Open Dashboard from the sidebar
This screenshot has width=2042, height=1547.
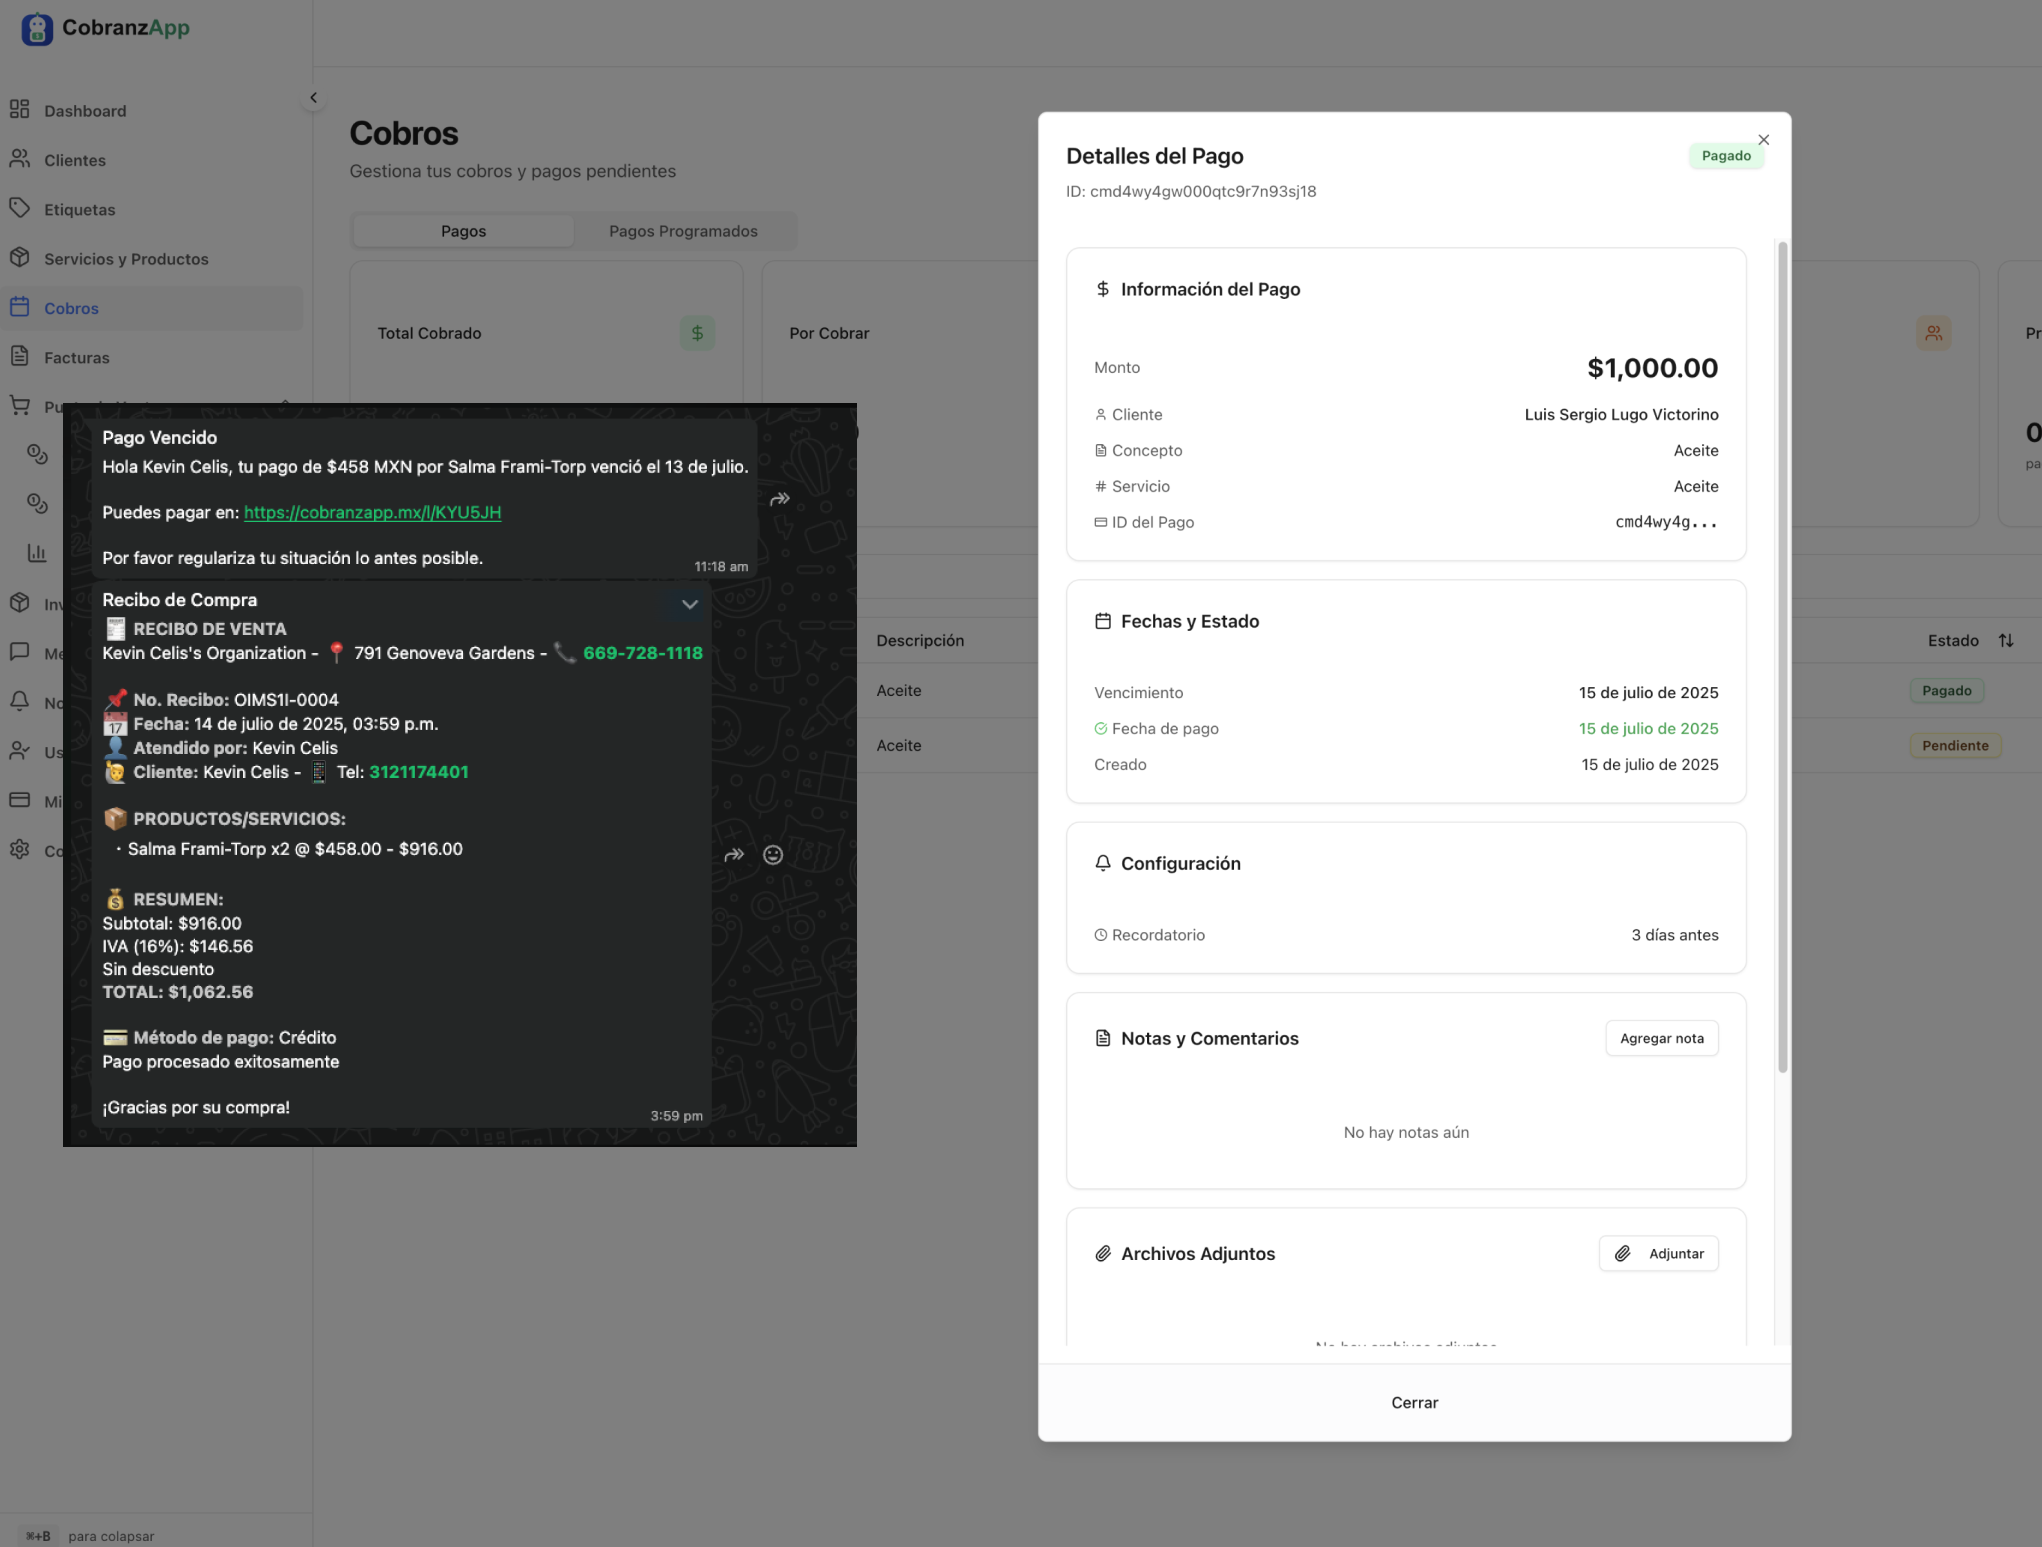coord(84,111)
